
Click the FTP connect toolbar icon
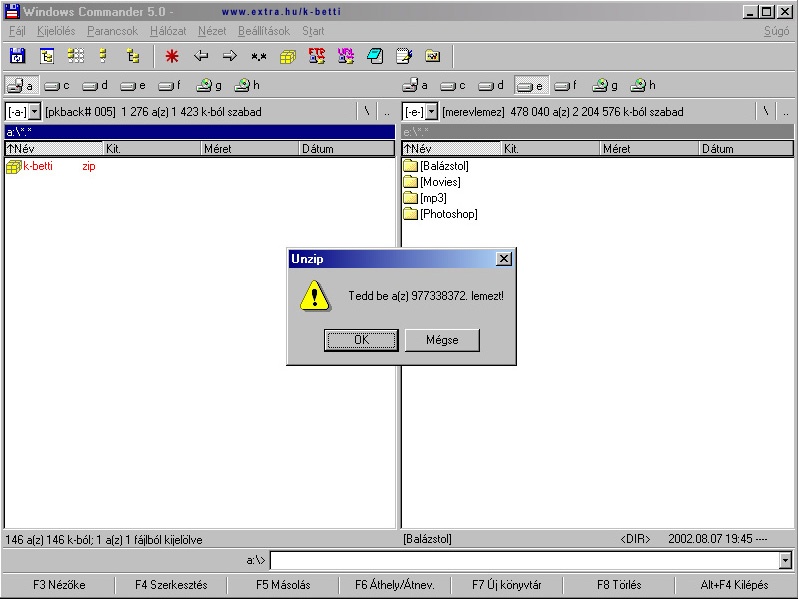(x=317, y=56)
